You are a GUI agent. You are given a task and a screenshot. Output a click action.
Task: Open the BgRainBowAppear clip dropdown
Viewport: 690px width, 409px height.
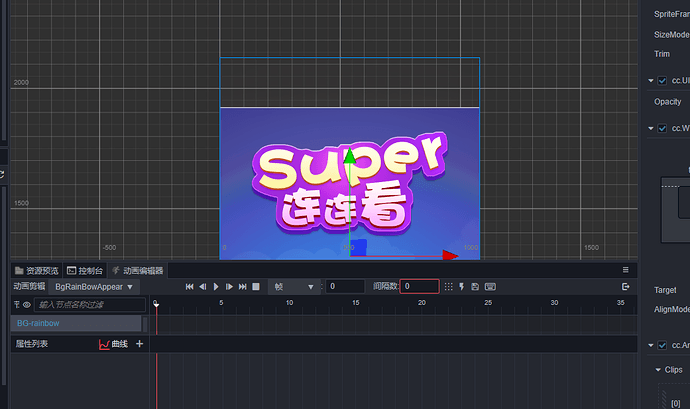tap(94, 287)
